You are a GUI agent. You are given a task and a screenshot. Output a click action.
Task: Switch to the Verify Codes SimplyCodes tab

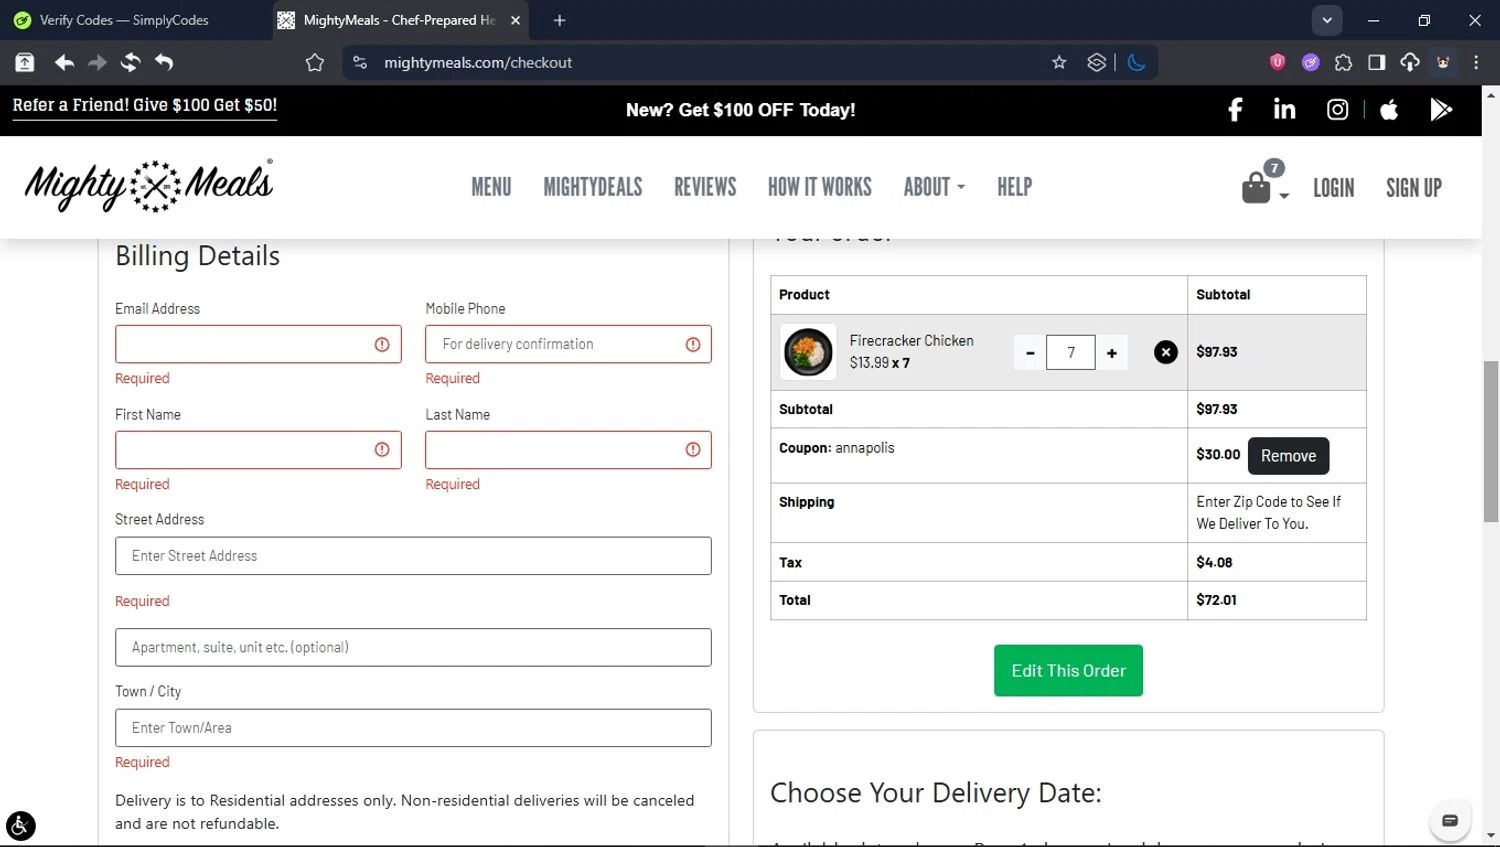(125, 20)
